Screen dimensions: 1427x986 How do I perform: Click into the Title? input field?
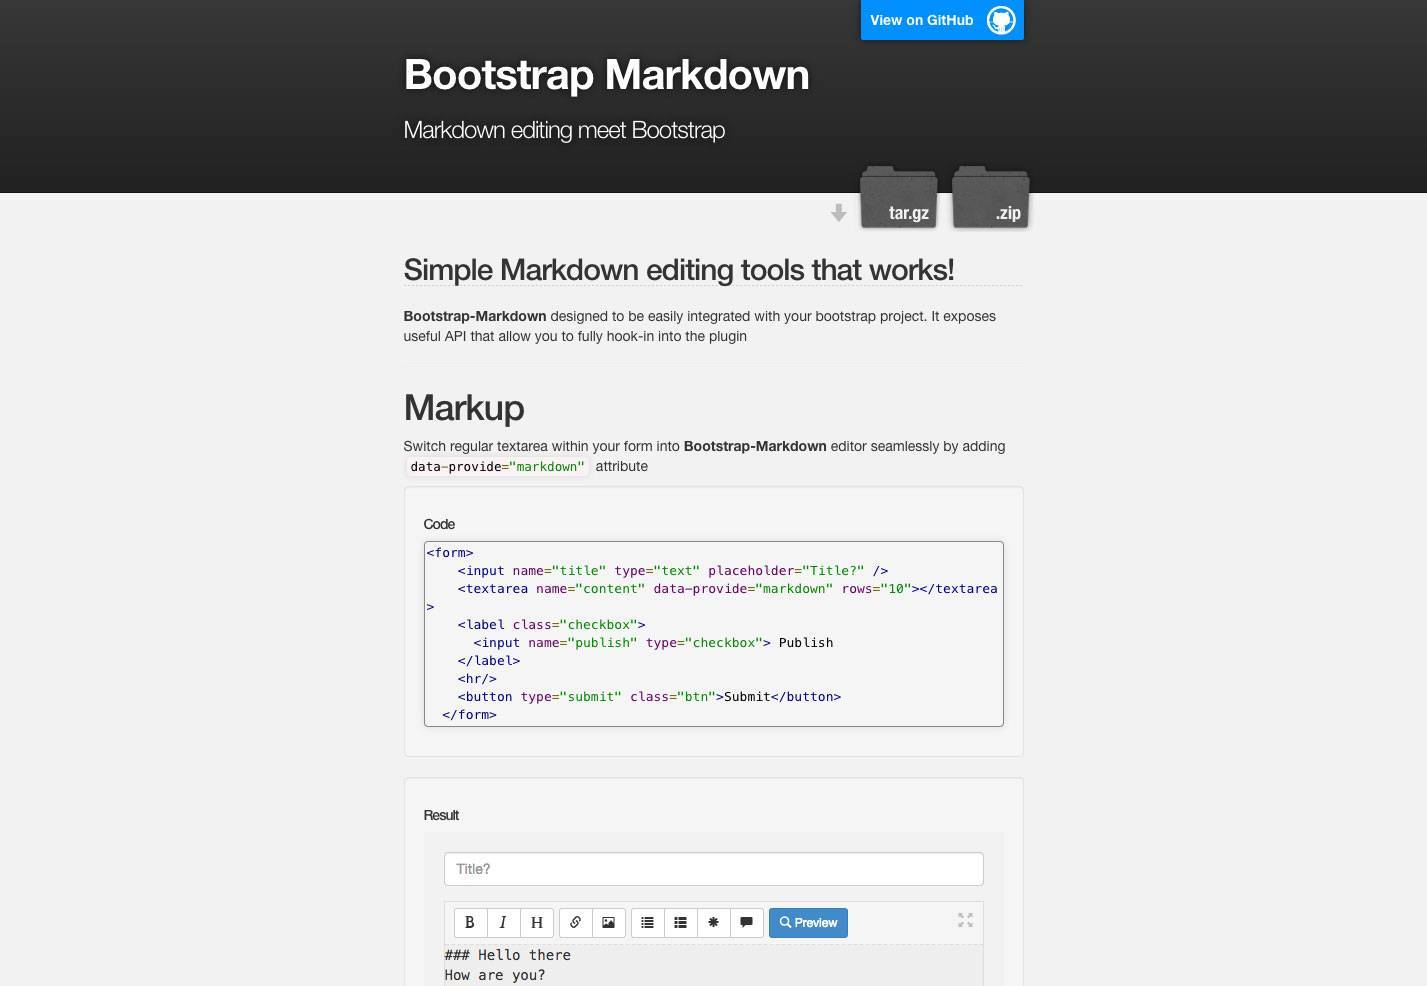click(714, 869)
